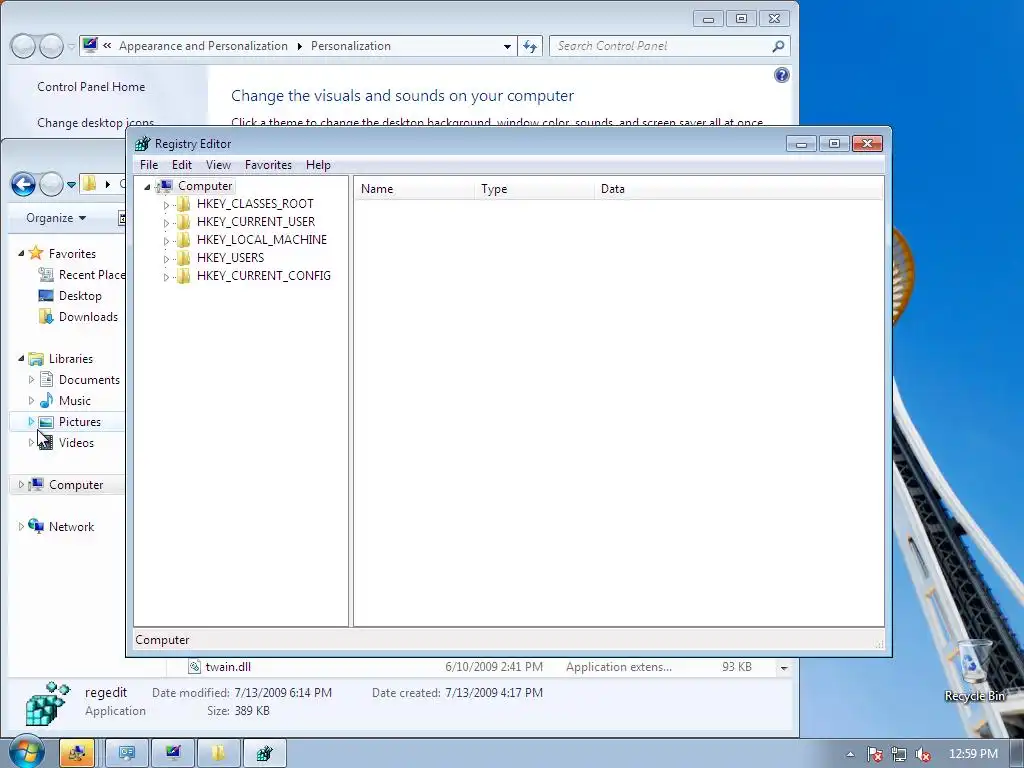Click the Network icon in Explorer sidebar

pos(37,526)
